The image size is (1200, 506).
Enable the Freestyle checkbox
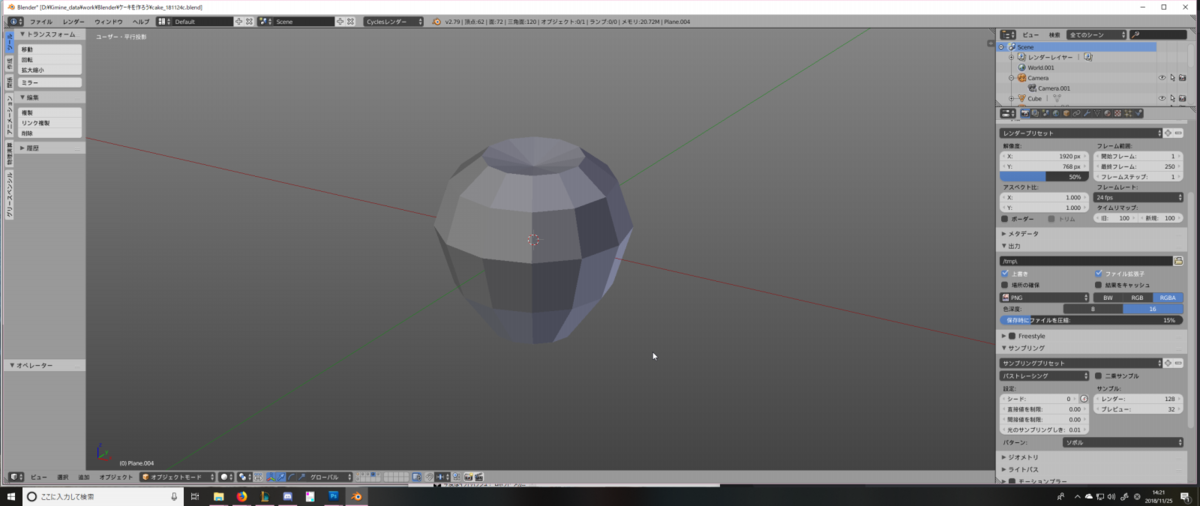click(1012, 336)
